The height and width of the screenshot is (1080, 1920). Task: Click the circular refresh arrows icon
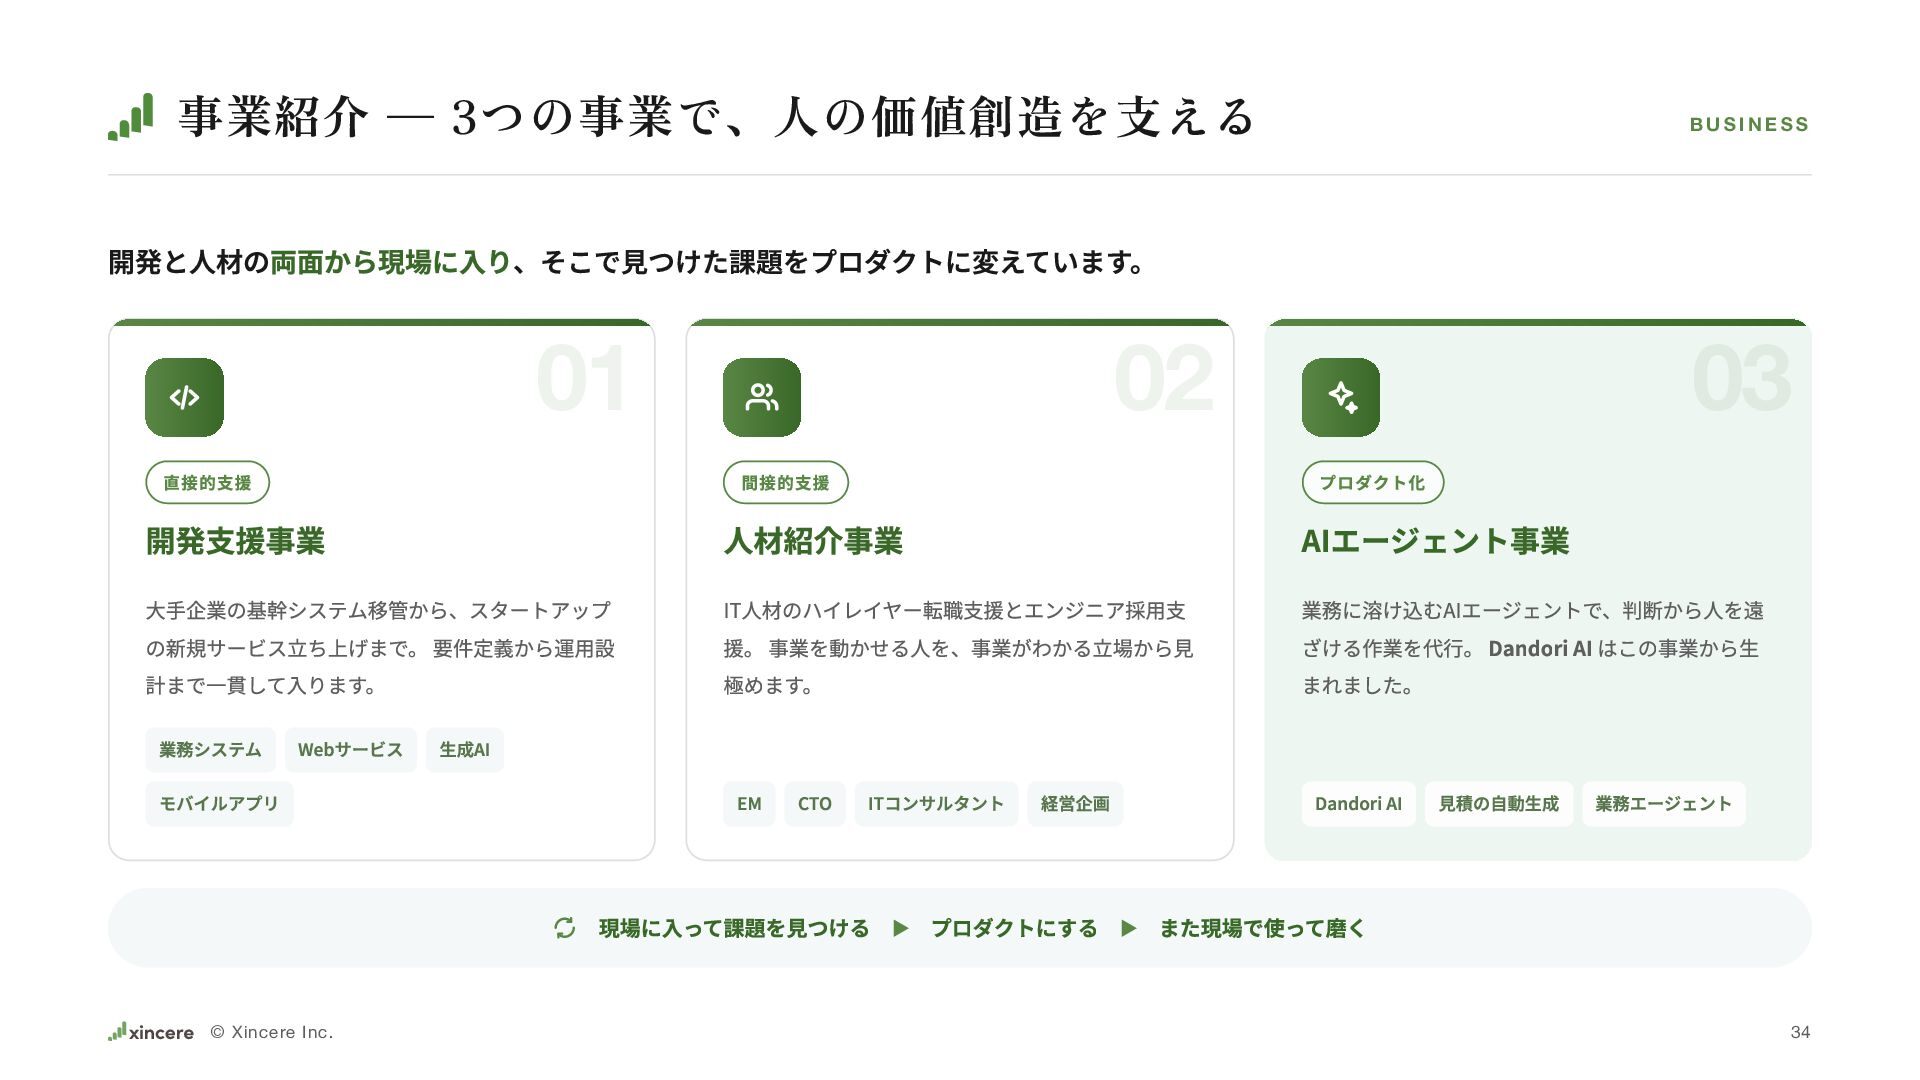point(565,928)
